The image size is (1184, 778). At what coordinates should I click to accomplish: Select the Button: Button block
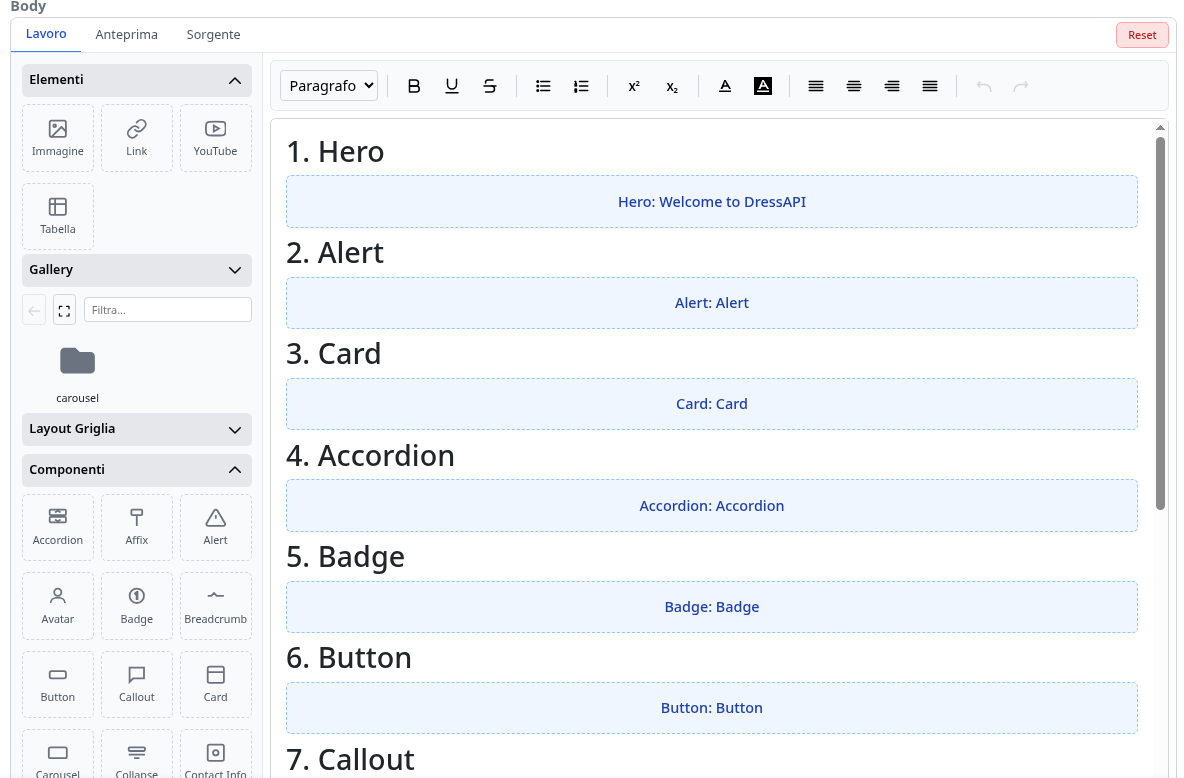tap(711, 708)
